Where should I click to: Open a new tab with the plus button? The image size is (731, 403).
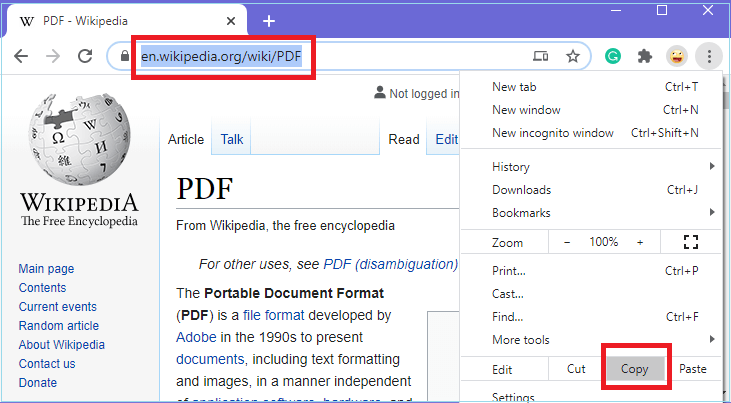tap(269, 21)
